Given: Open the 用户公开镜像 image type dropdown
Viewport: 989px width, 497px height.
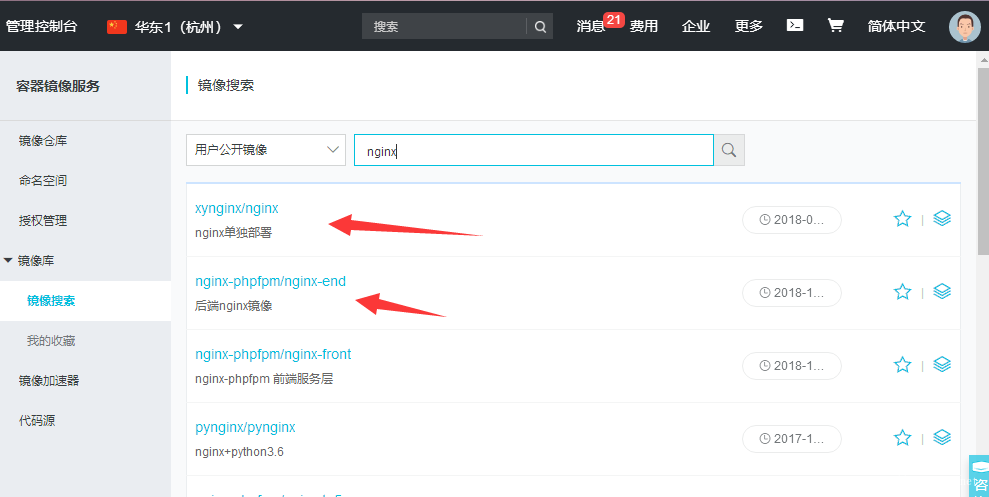Looking at the screenshot, I should point(266,150).
